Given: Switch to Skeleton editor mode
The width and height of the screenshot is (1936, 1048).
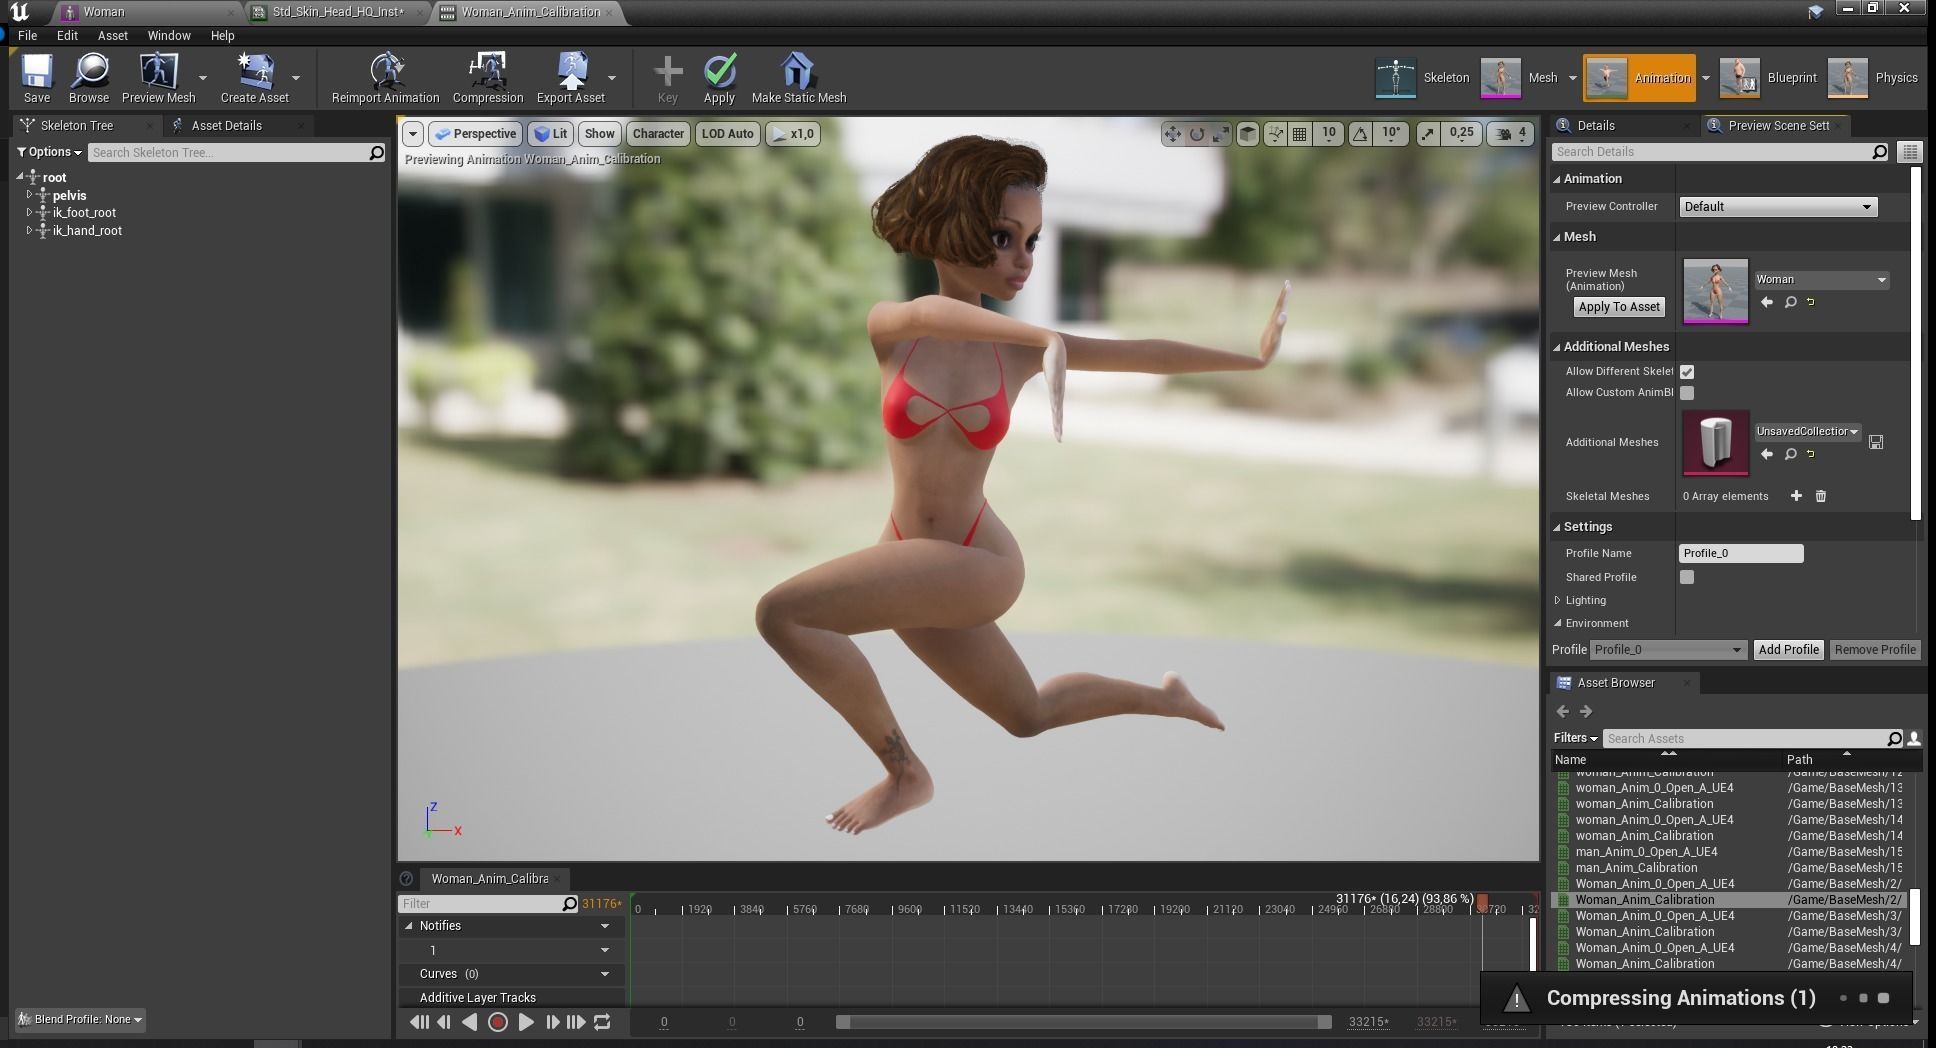Looking at the screenshot, I should click(x=1423, y=78).
